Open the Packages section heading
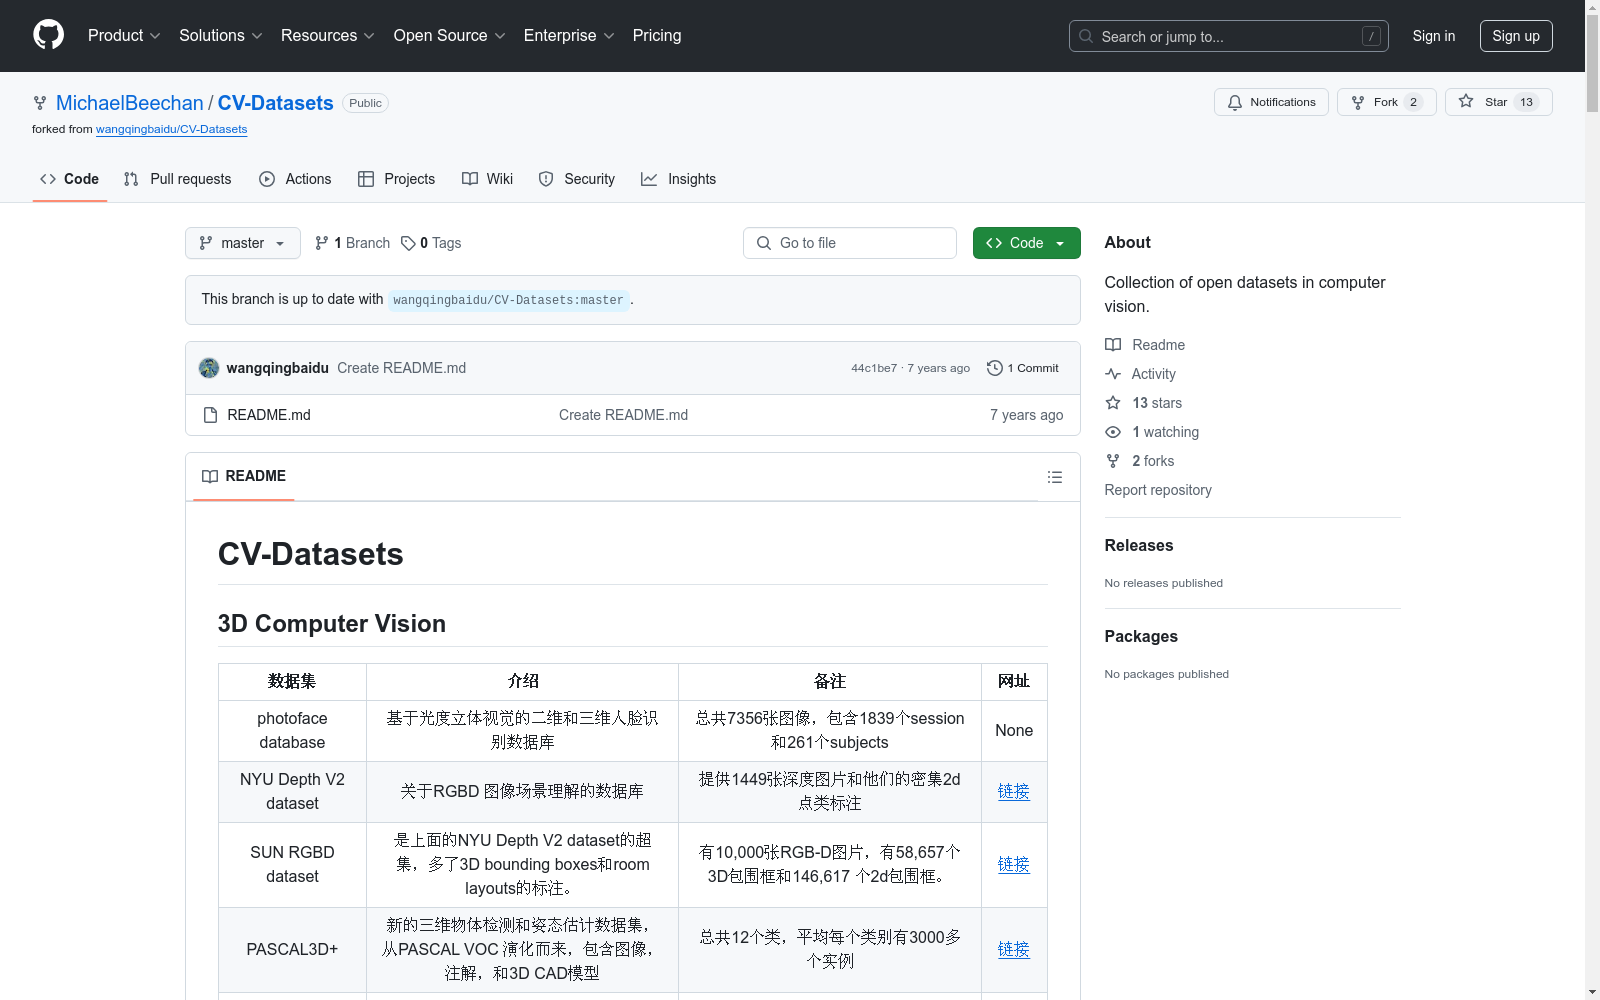Image resolution: width=1600 pixels, height=1000 pixels. (x=1141, y=636)
